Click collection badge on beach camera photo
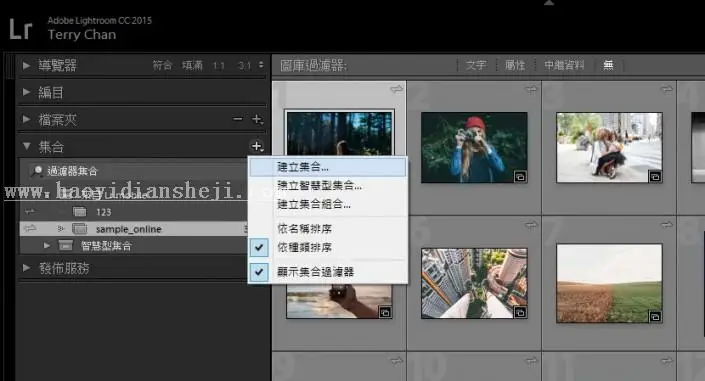Viewport: 705px width, 381px height. click(385, 312)
